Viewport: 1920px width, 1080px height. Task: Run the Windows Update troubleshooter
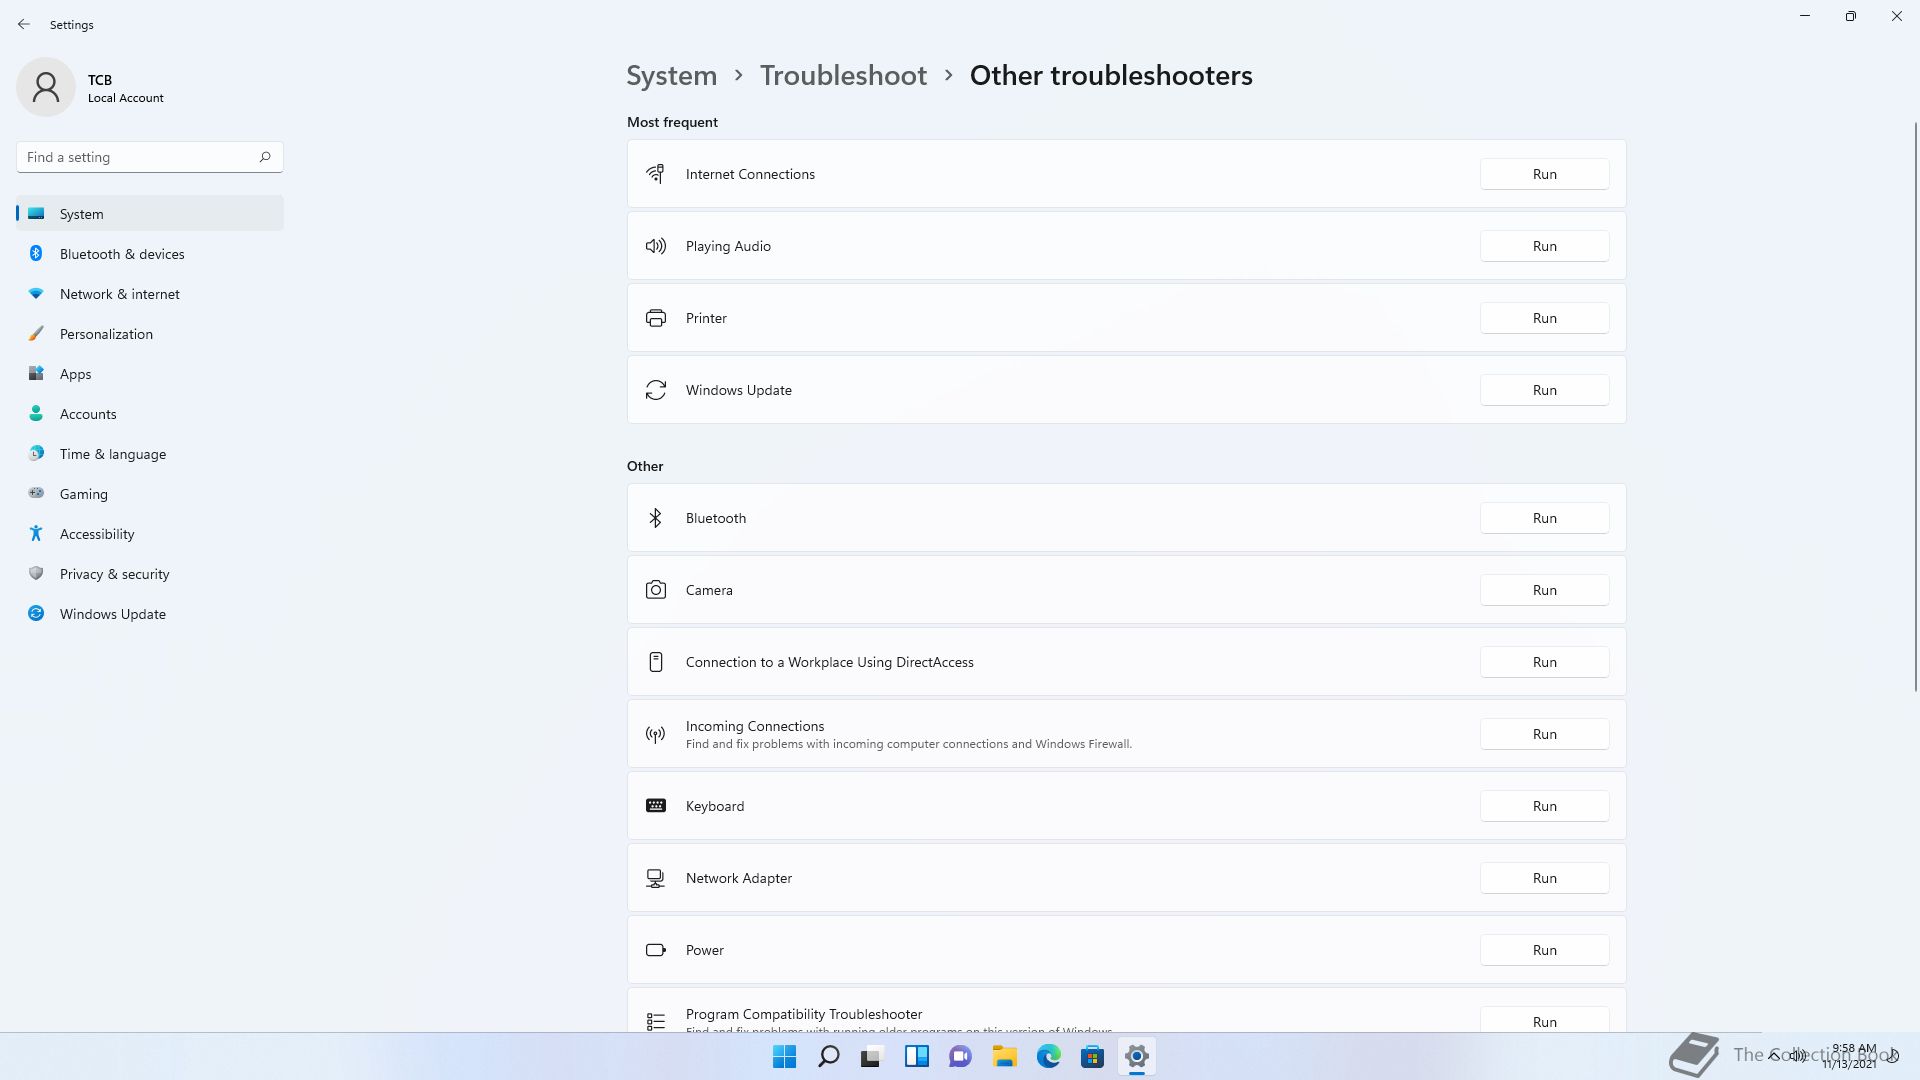pos(1544,390)
